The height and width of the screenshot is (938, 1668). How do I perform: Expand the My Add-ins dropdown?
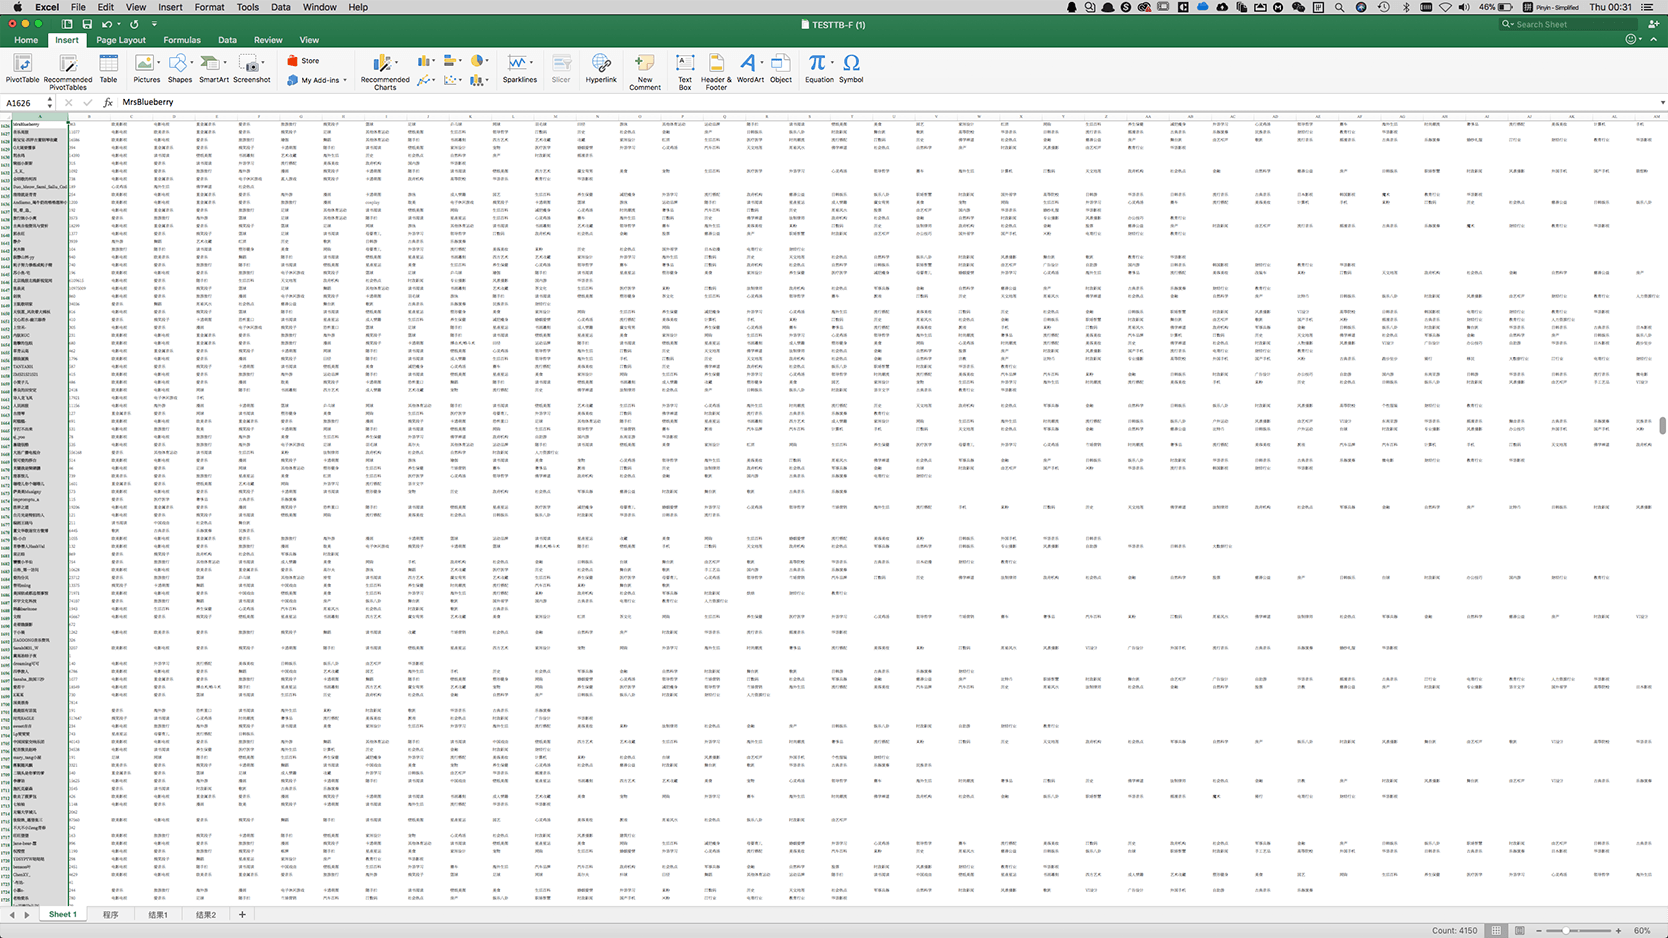pyautogui.click(x=345, y=80)
